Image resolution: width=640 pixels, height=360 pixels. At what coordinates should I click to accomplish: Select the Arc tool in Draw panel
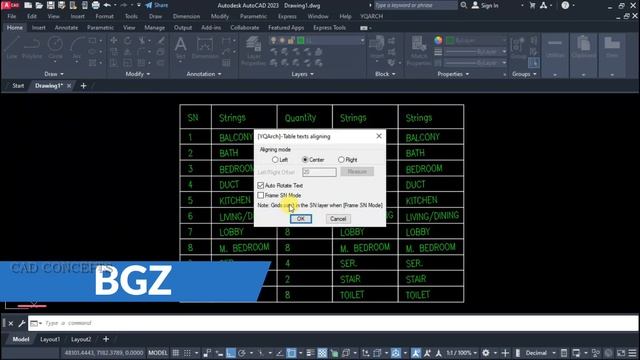[77, 48]
